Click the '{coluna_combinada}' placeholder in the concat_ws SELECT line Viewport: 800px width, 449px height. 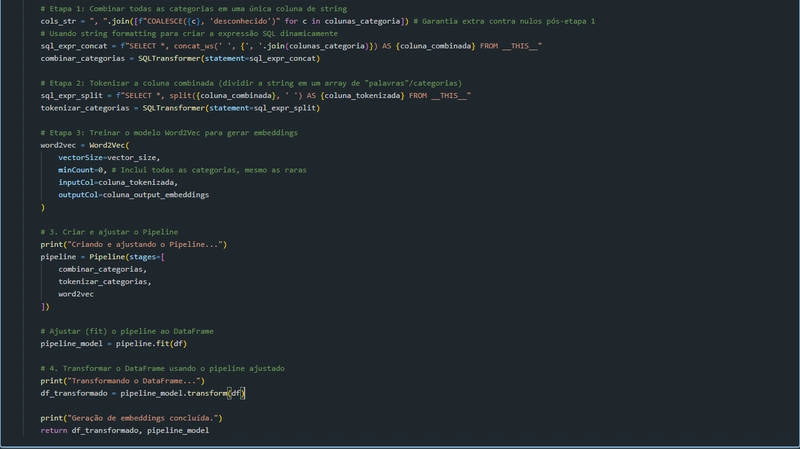tap(435, 46)
